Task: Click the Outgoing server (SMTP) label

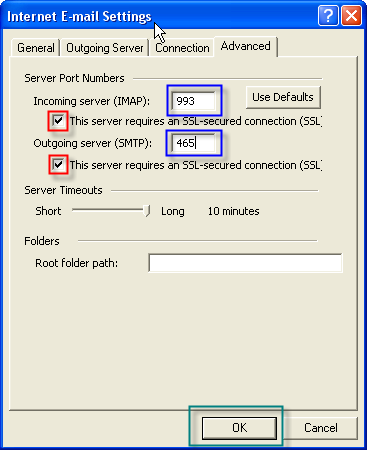Action: pos(93,143)
